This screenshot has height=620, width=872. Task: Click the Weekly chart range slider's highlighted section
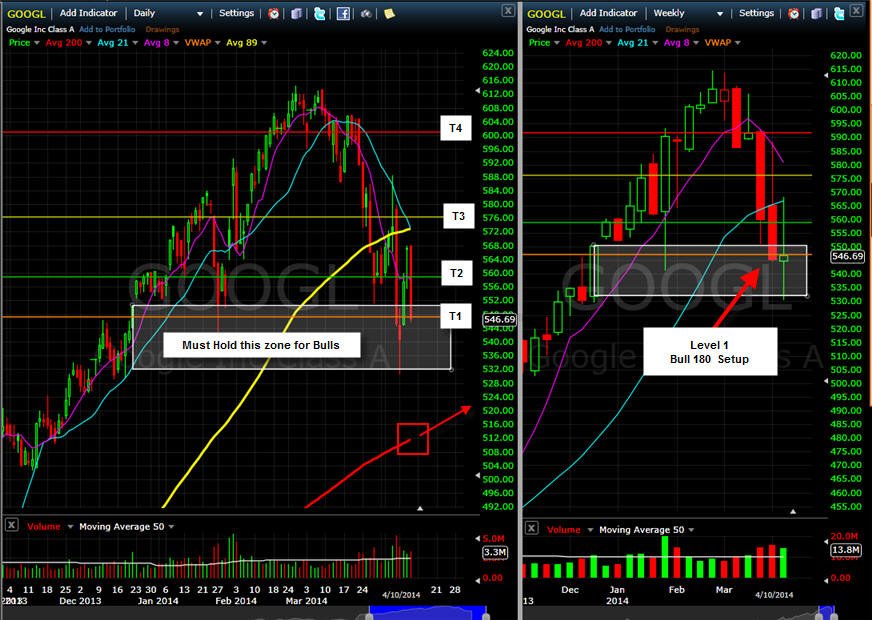pyautogui.click(x=828, y=613)
